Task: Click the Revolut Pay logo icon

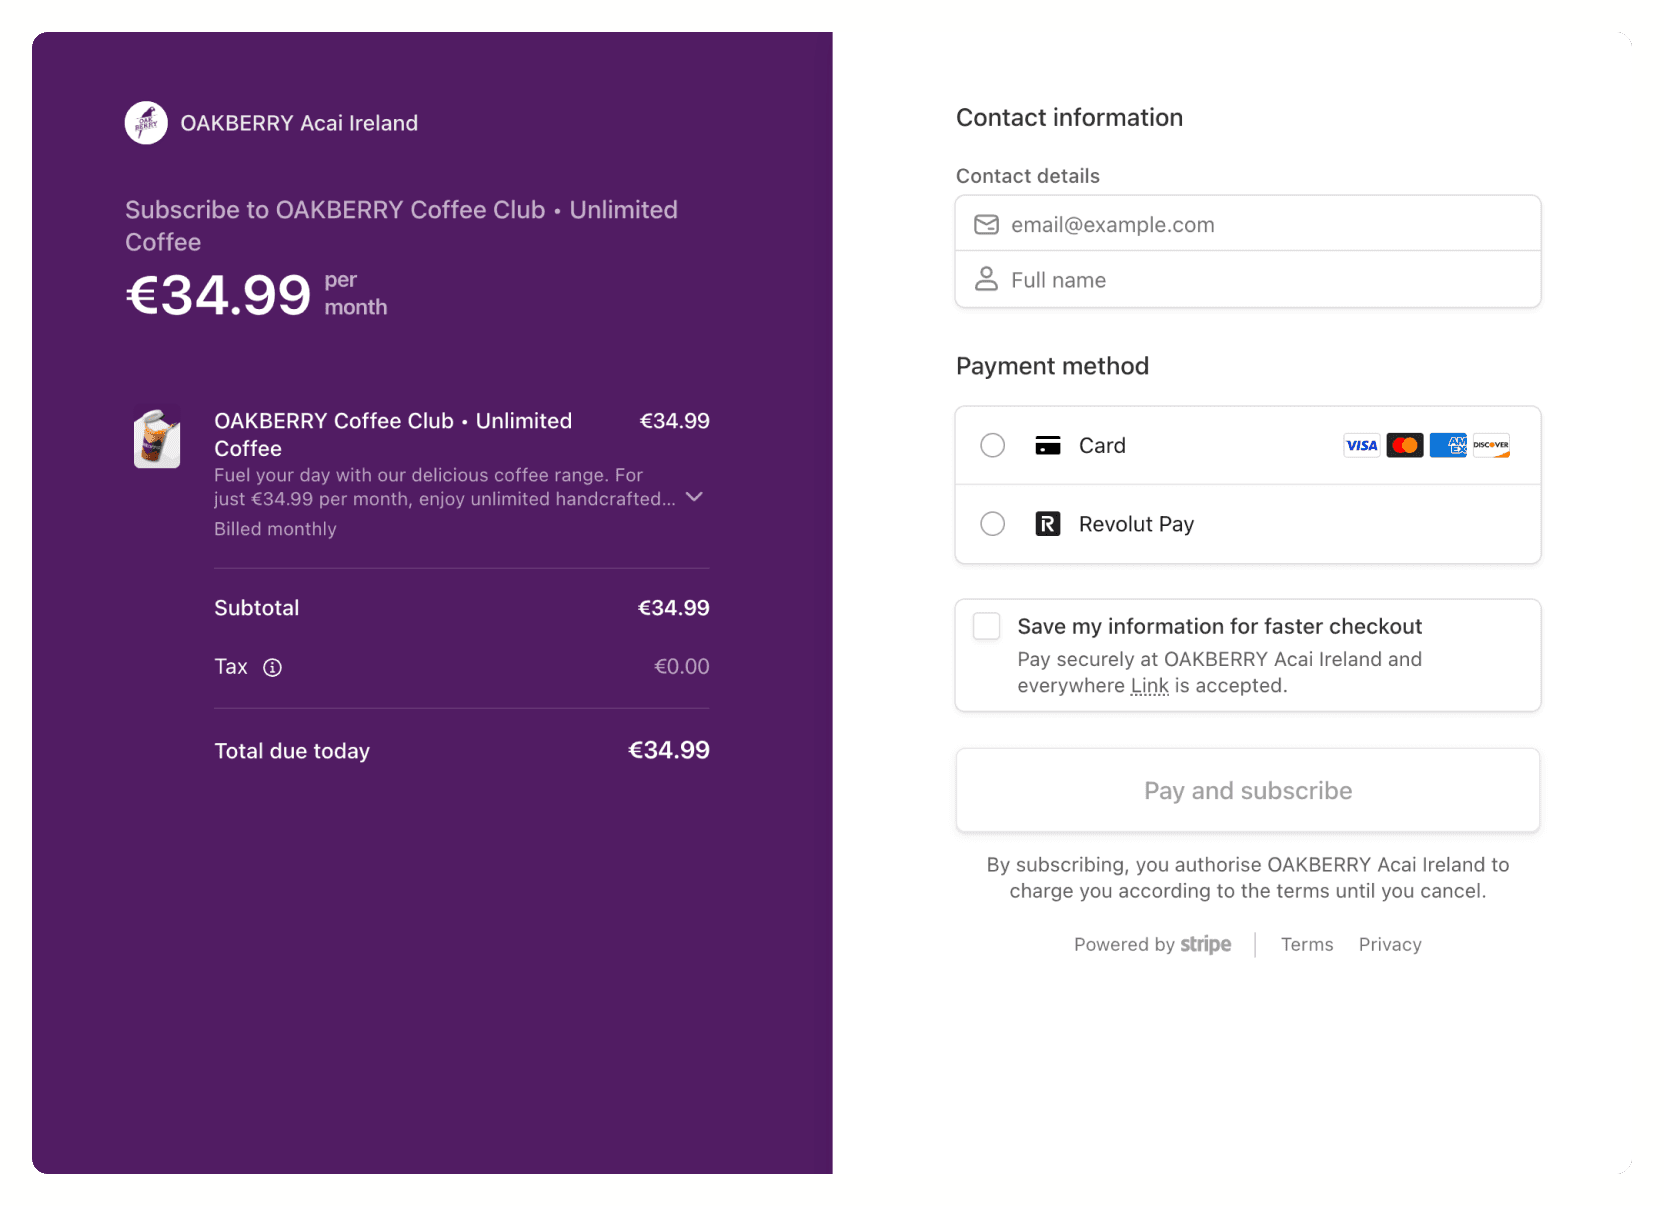Action: pyautogui.click(x=1047, y=524)
